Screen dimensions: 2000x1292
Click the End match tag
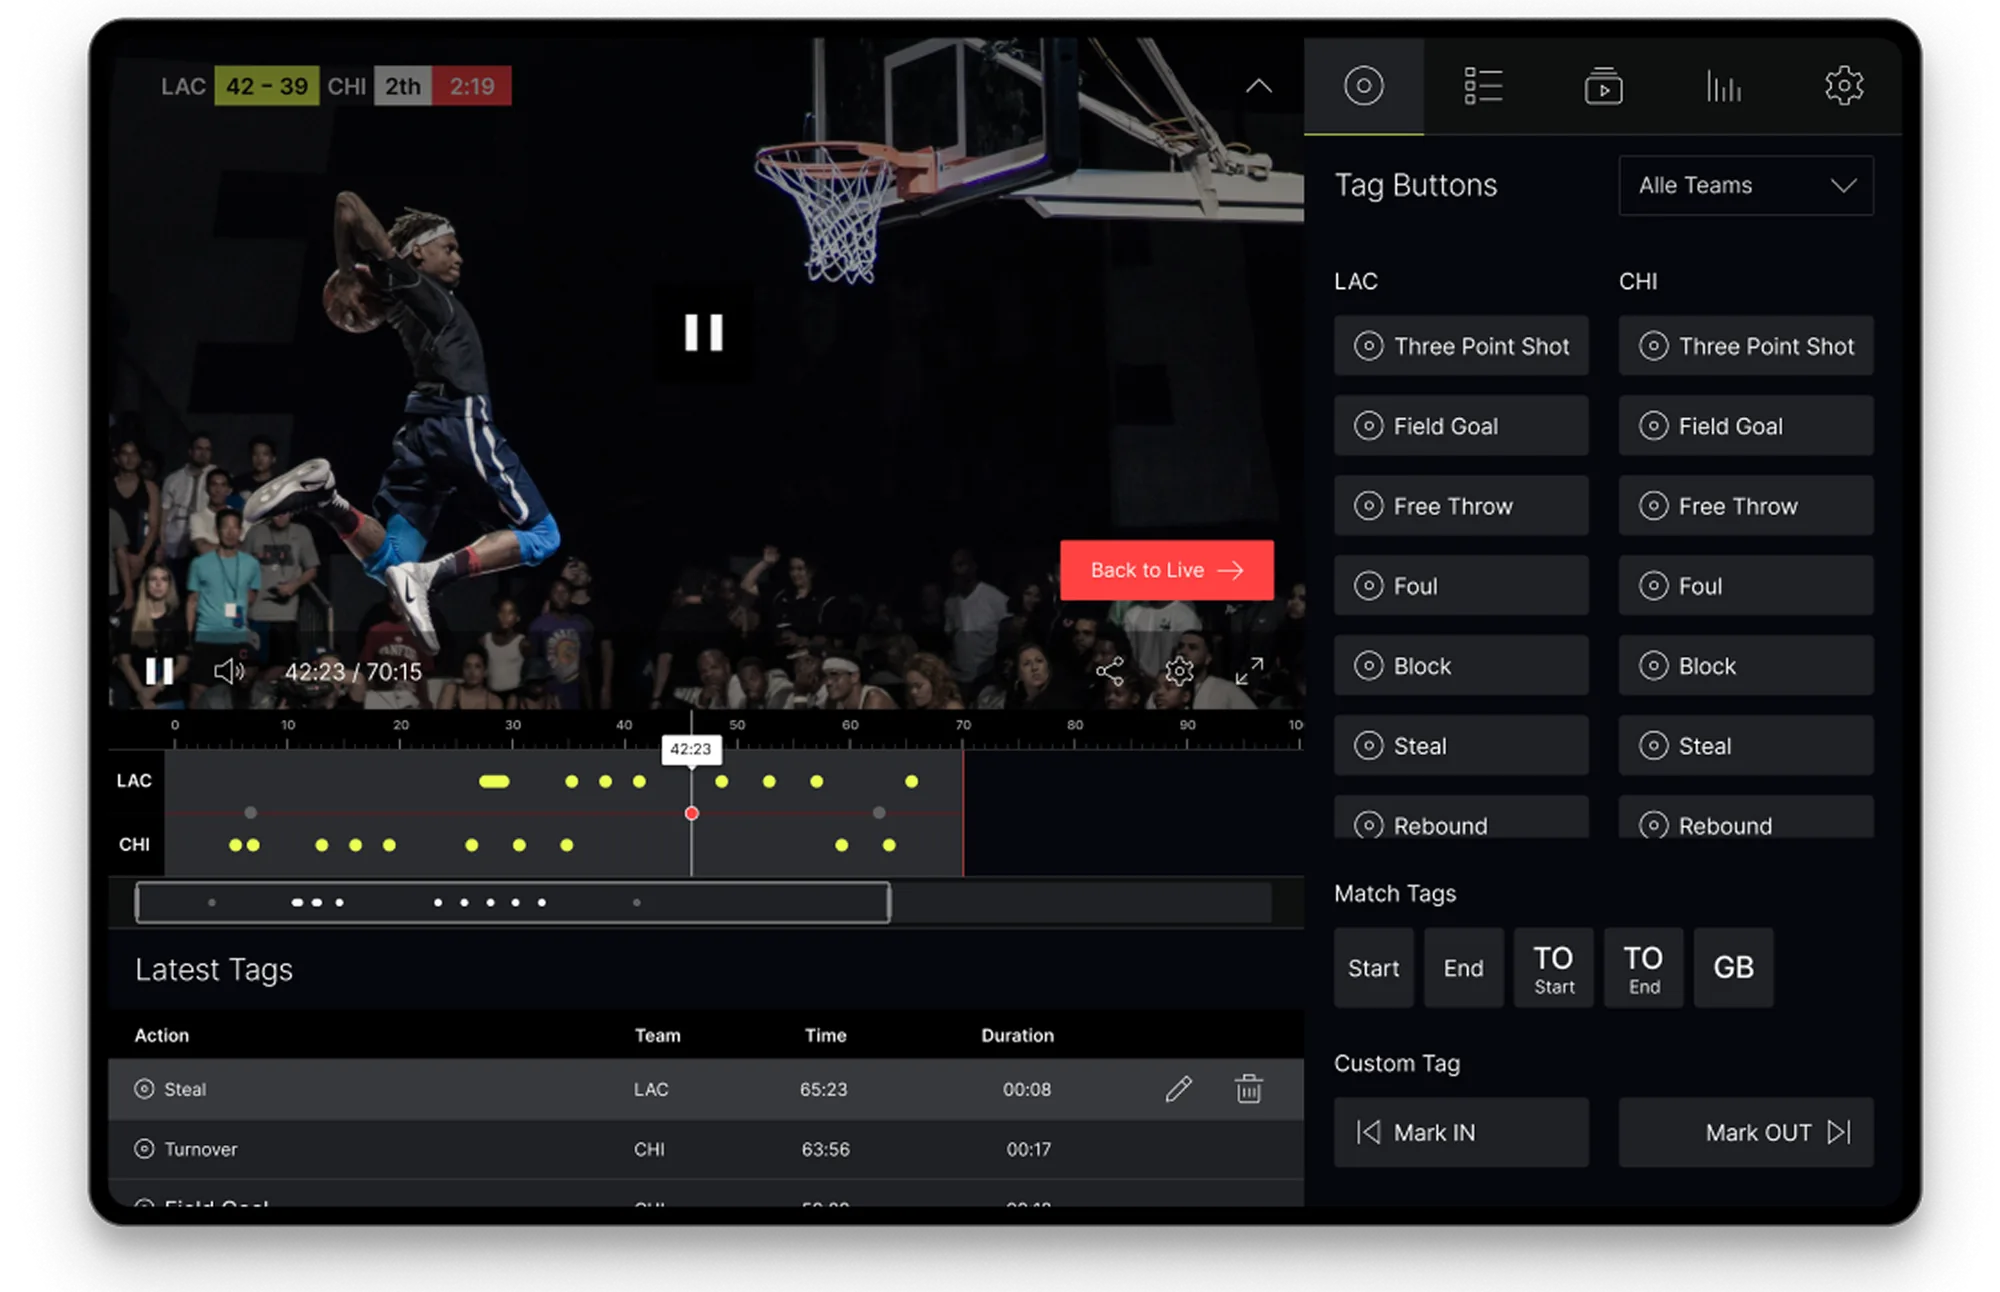(x=1464, y=968)
